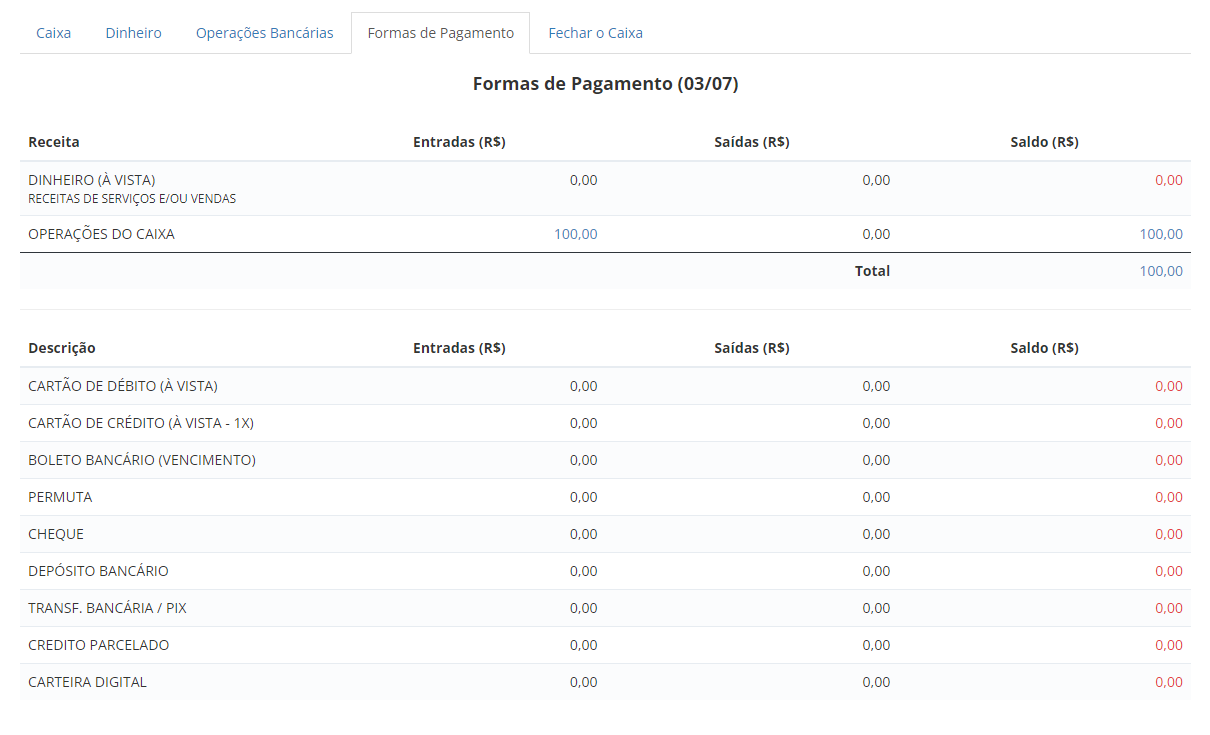Click the Total saldo value 100,00
The image size is (1210, 735).
(x=1161, y=271)
